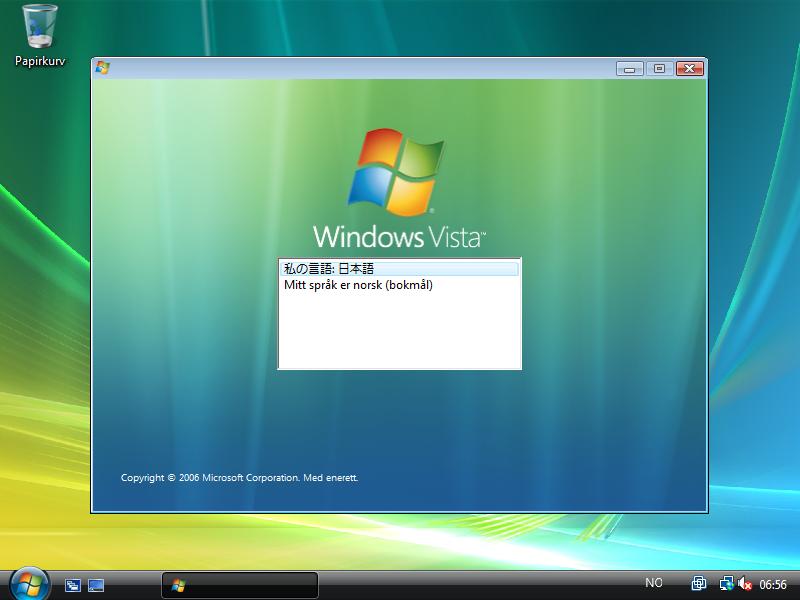Click the window title bar Windows flag icon

point(102,68)
